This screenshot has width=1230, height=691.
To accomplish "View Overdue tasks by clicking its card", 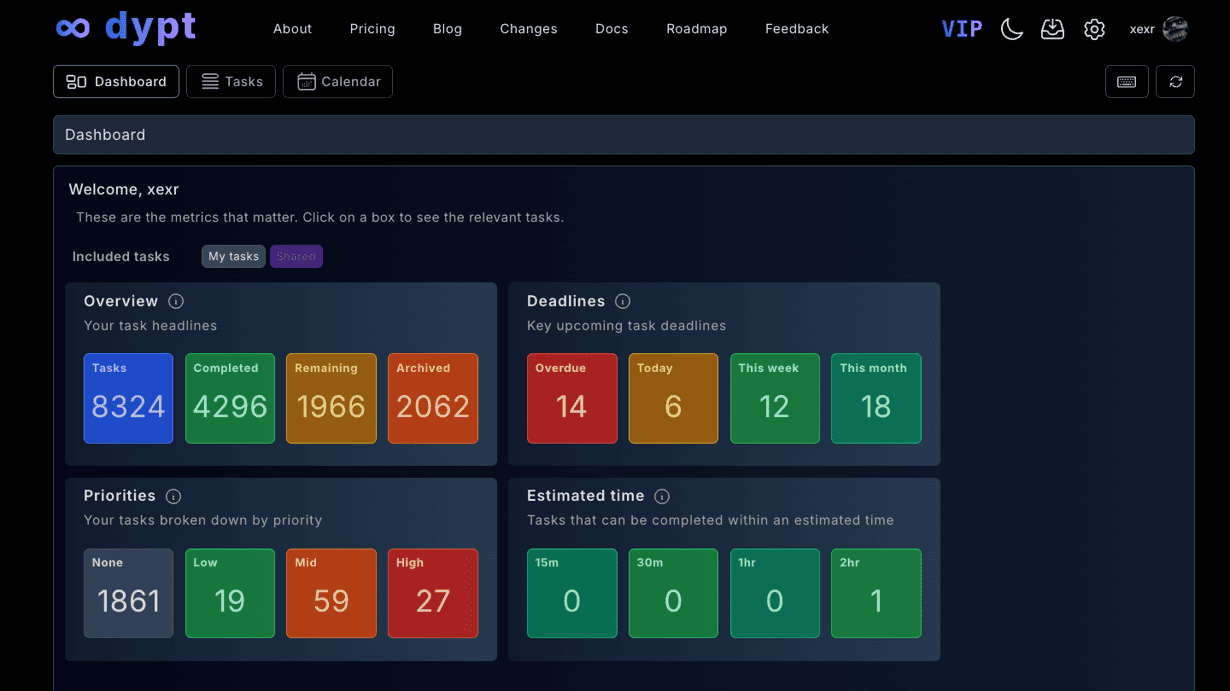I will 572,398.
